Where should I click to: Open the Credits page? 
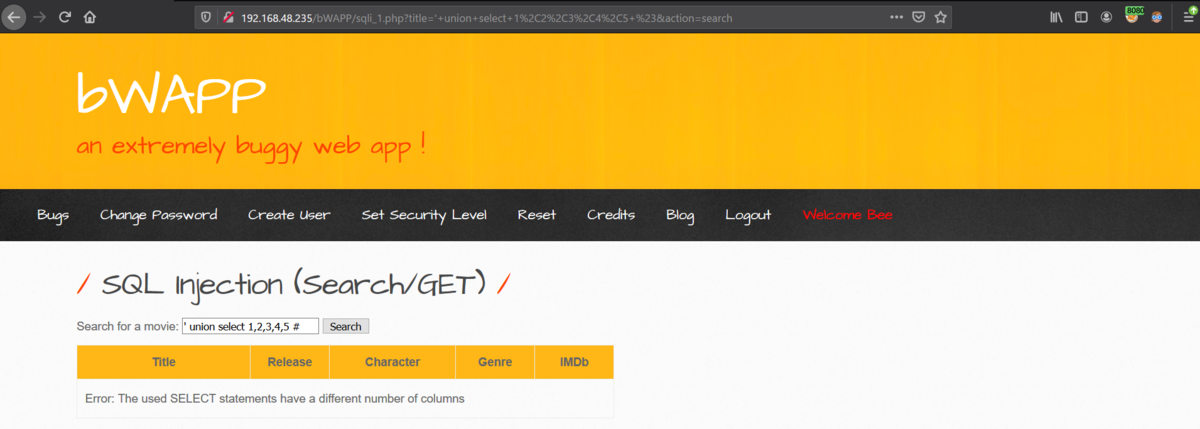point(611,215)
